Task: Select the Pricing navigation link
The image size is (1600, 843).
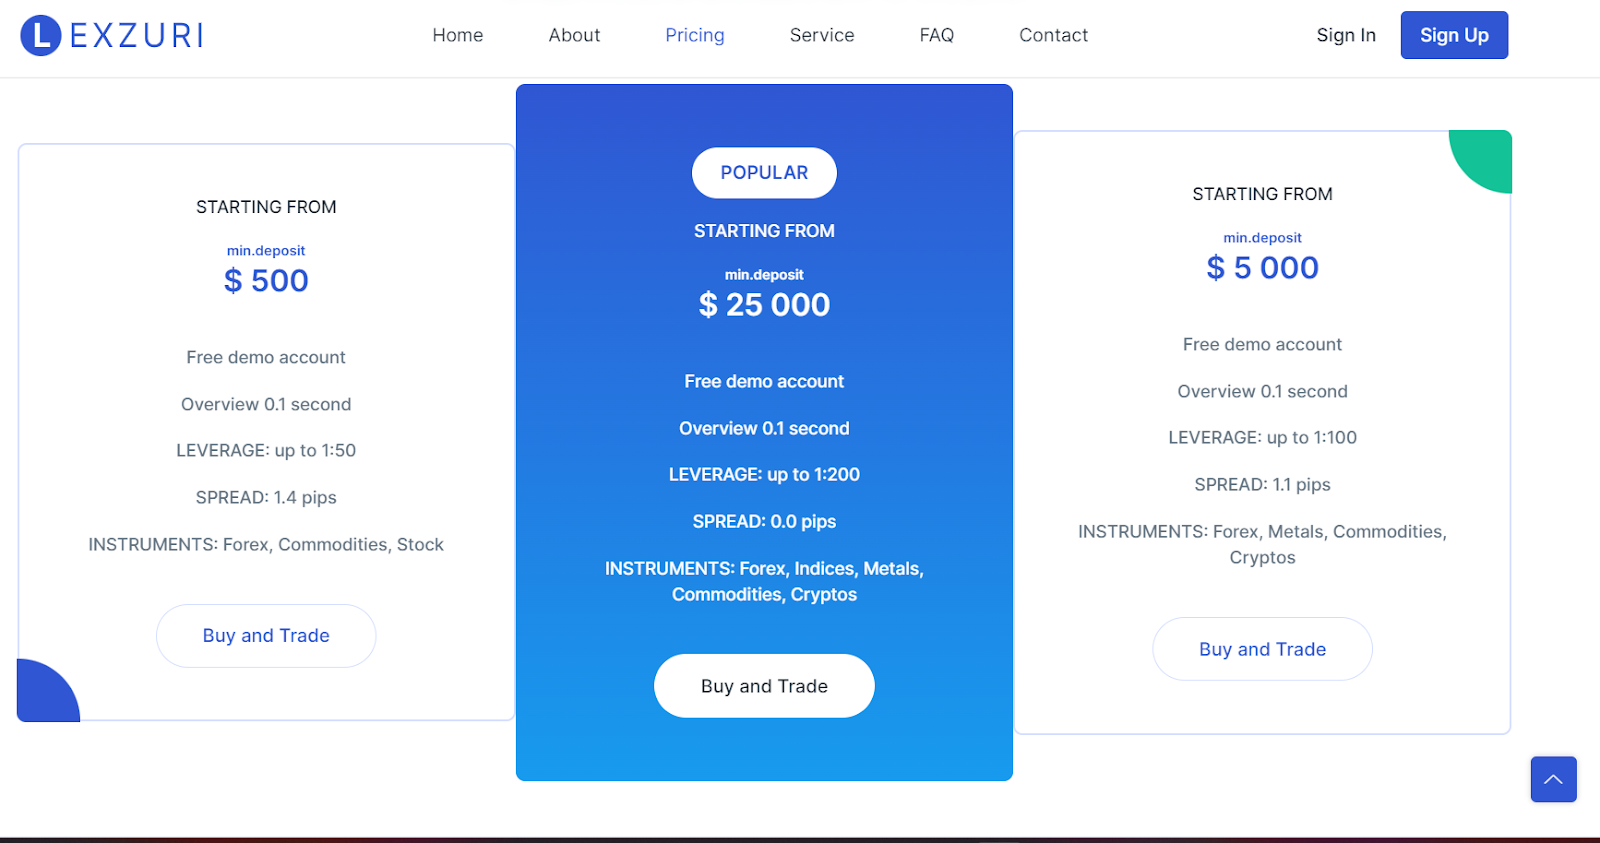Action: (x=695, y=35)
